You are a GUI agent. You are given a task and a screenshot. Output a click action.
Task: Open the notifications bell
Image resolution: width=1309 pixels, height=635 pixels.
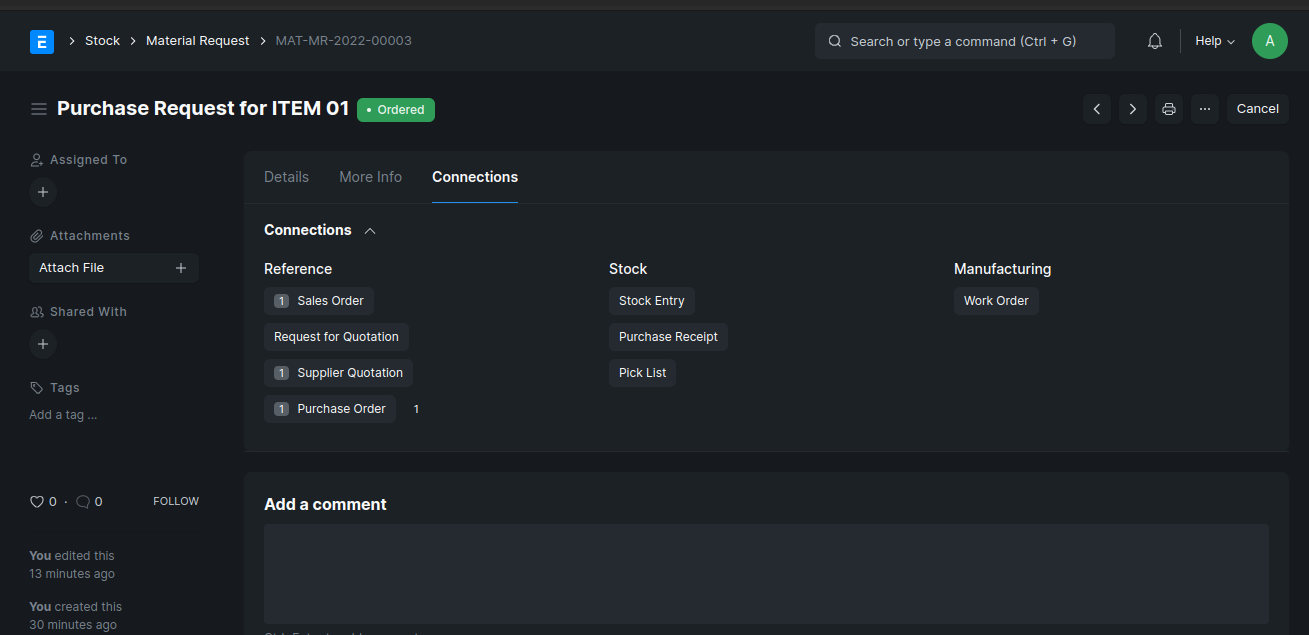tap(1154, 40)
